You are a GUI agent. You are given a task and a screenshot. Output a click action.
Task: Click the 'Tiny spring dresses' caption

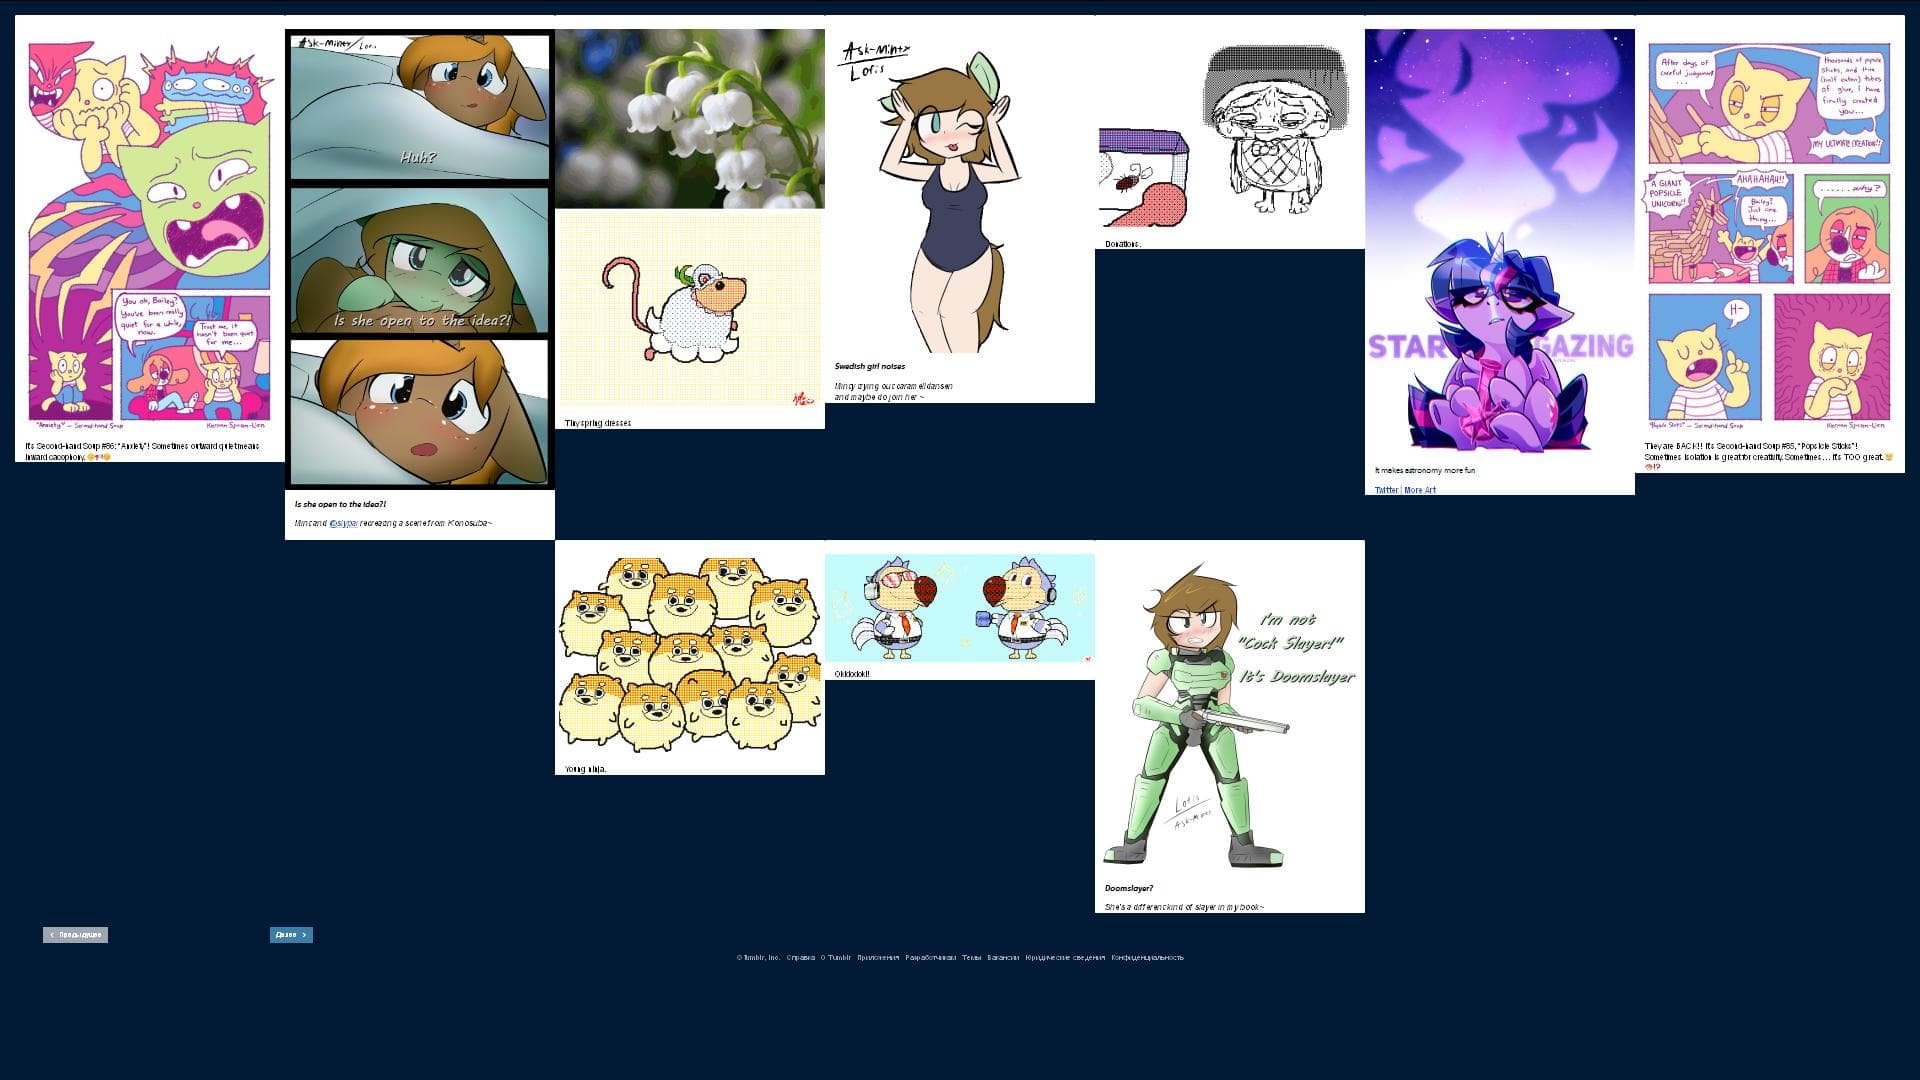[x=598, y=423]
